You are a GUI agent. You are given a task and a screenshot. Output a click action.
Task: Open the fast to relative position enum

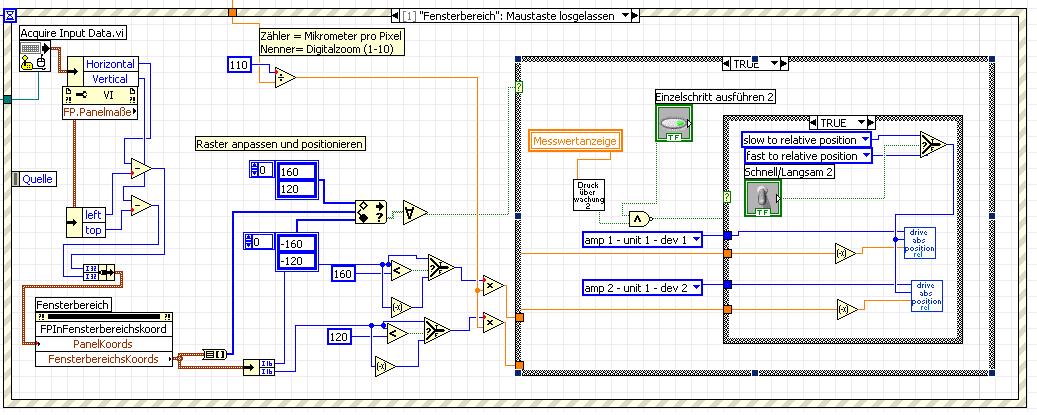808,156
